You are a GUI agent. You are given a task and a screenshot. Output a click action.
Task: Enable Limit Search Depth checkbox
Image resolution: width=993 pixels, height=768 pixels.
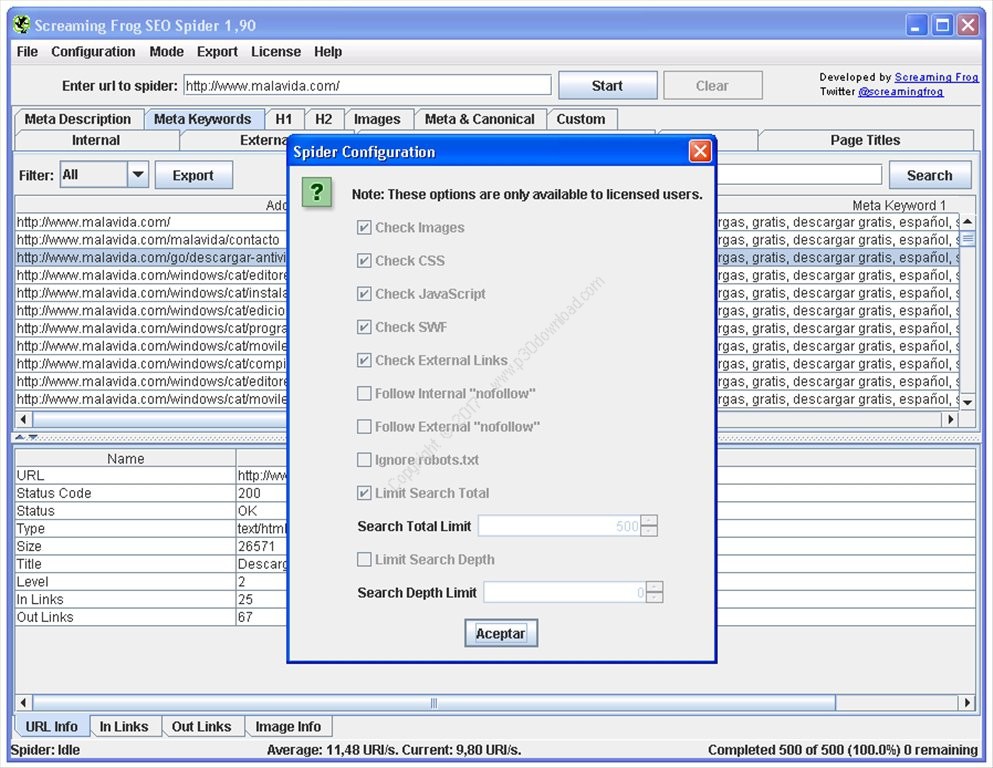tap(364, 559)
